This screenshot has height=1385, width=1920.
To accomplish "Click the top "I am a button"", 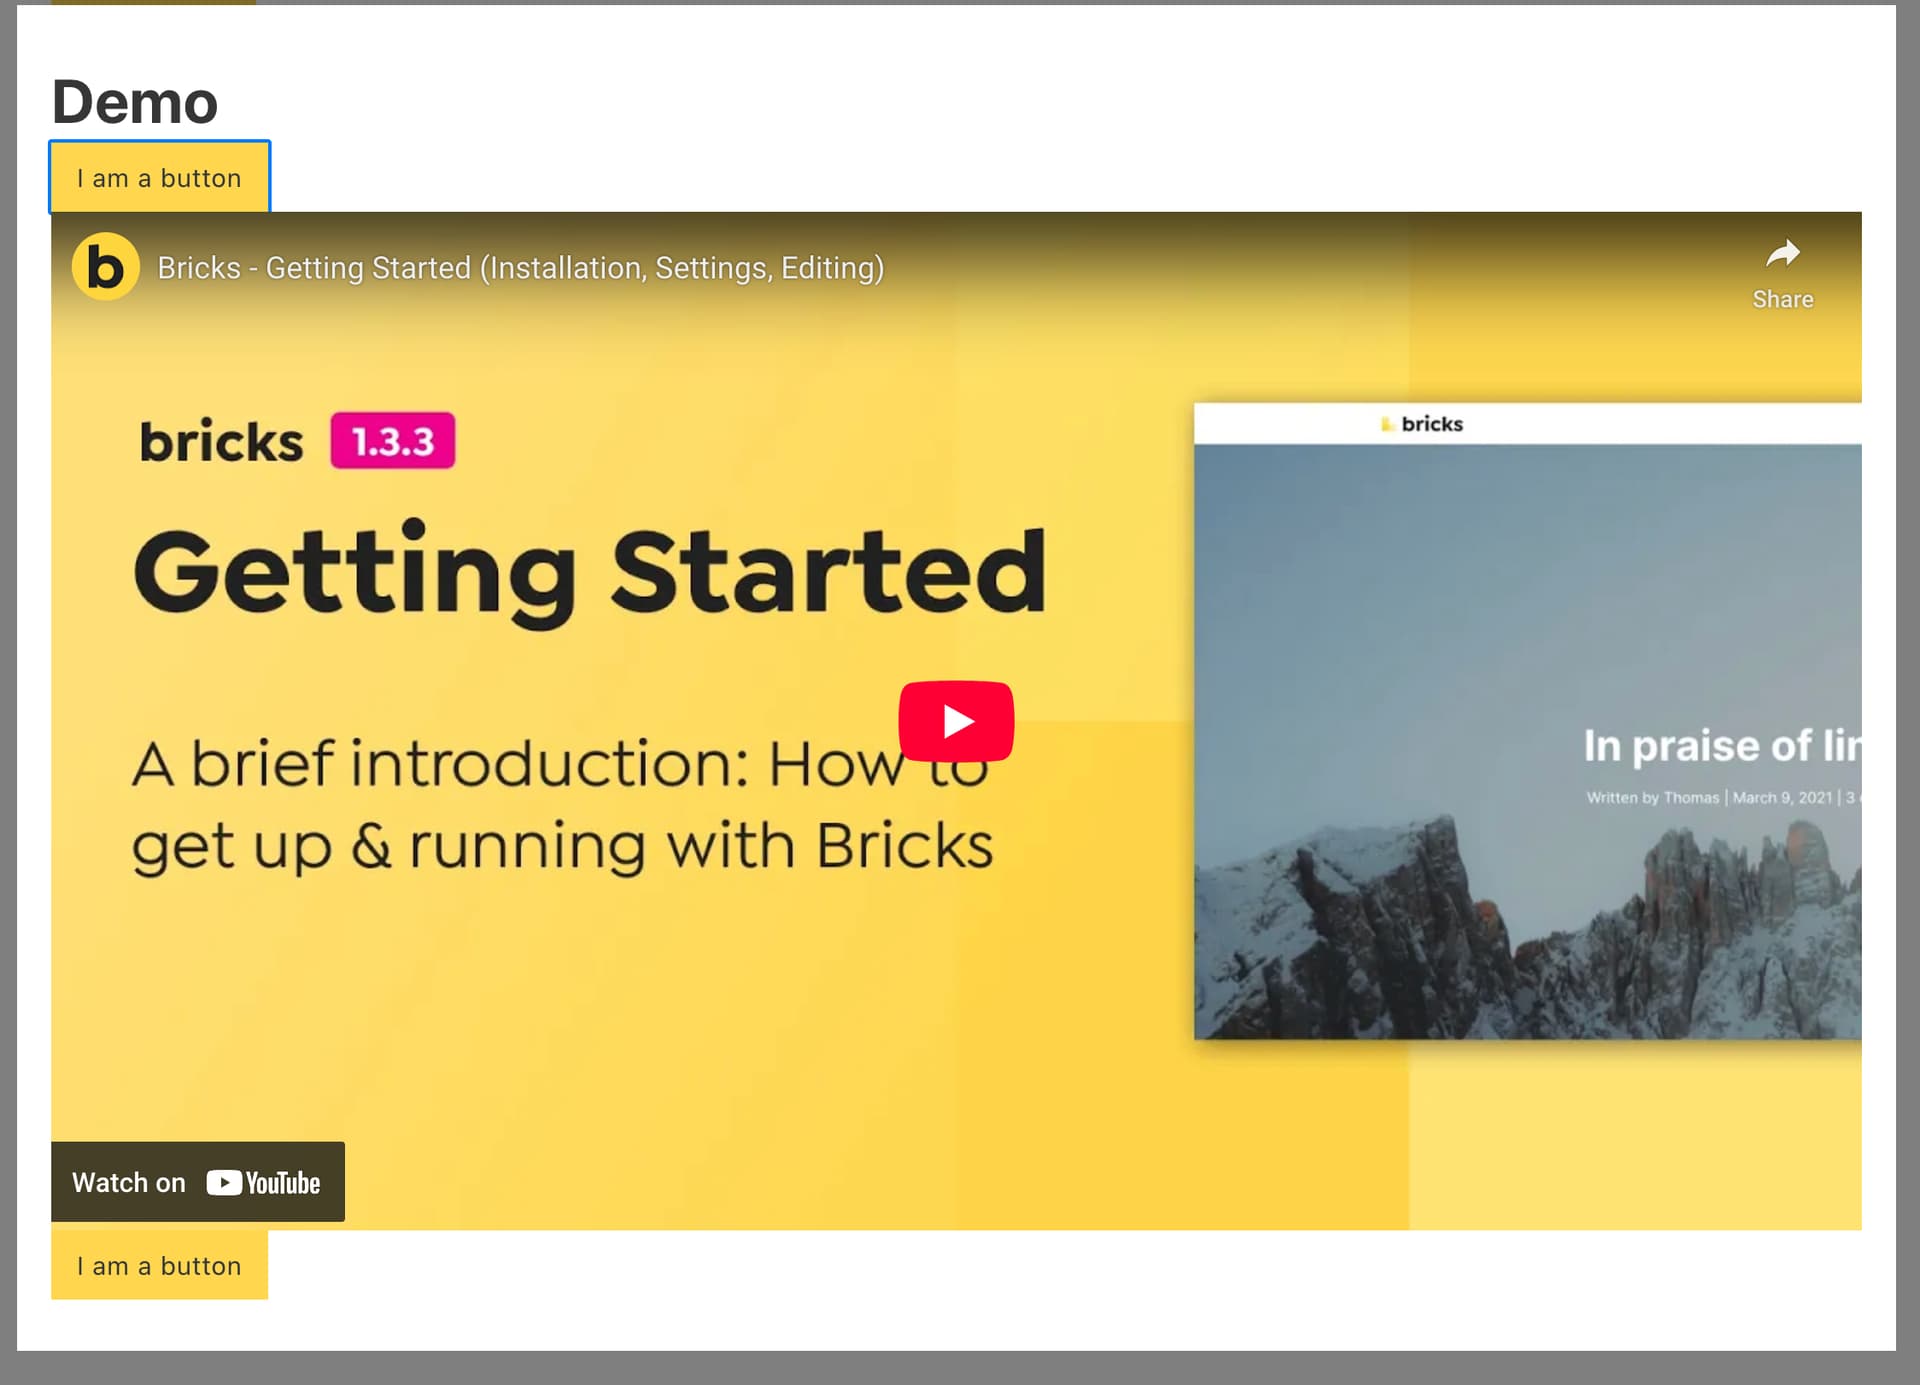I will pyautogui.click(x=160, y=178).
